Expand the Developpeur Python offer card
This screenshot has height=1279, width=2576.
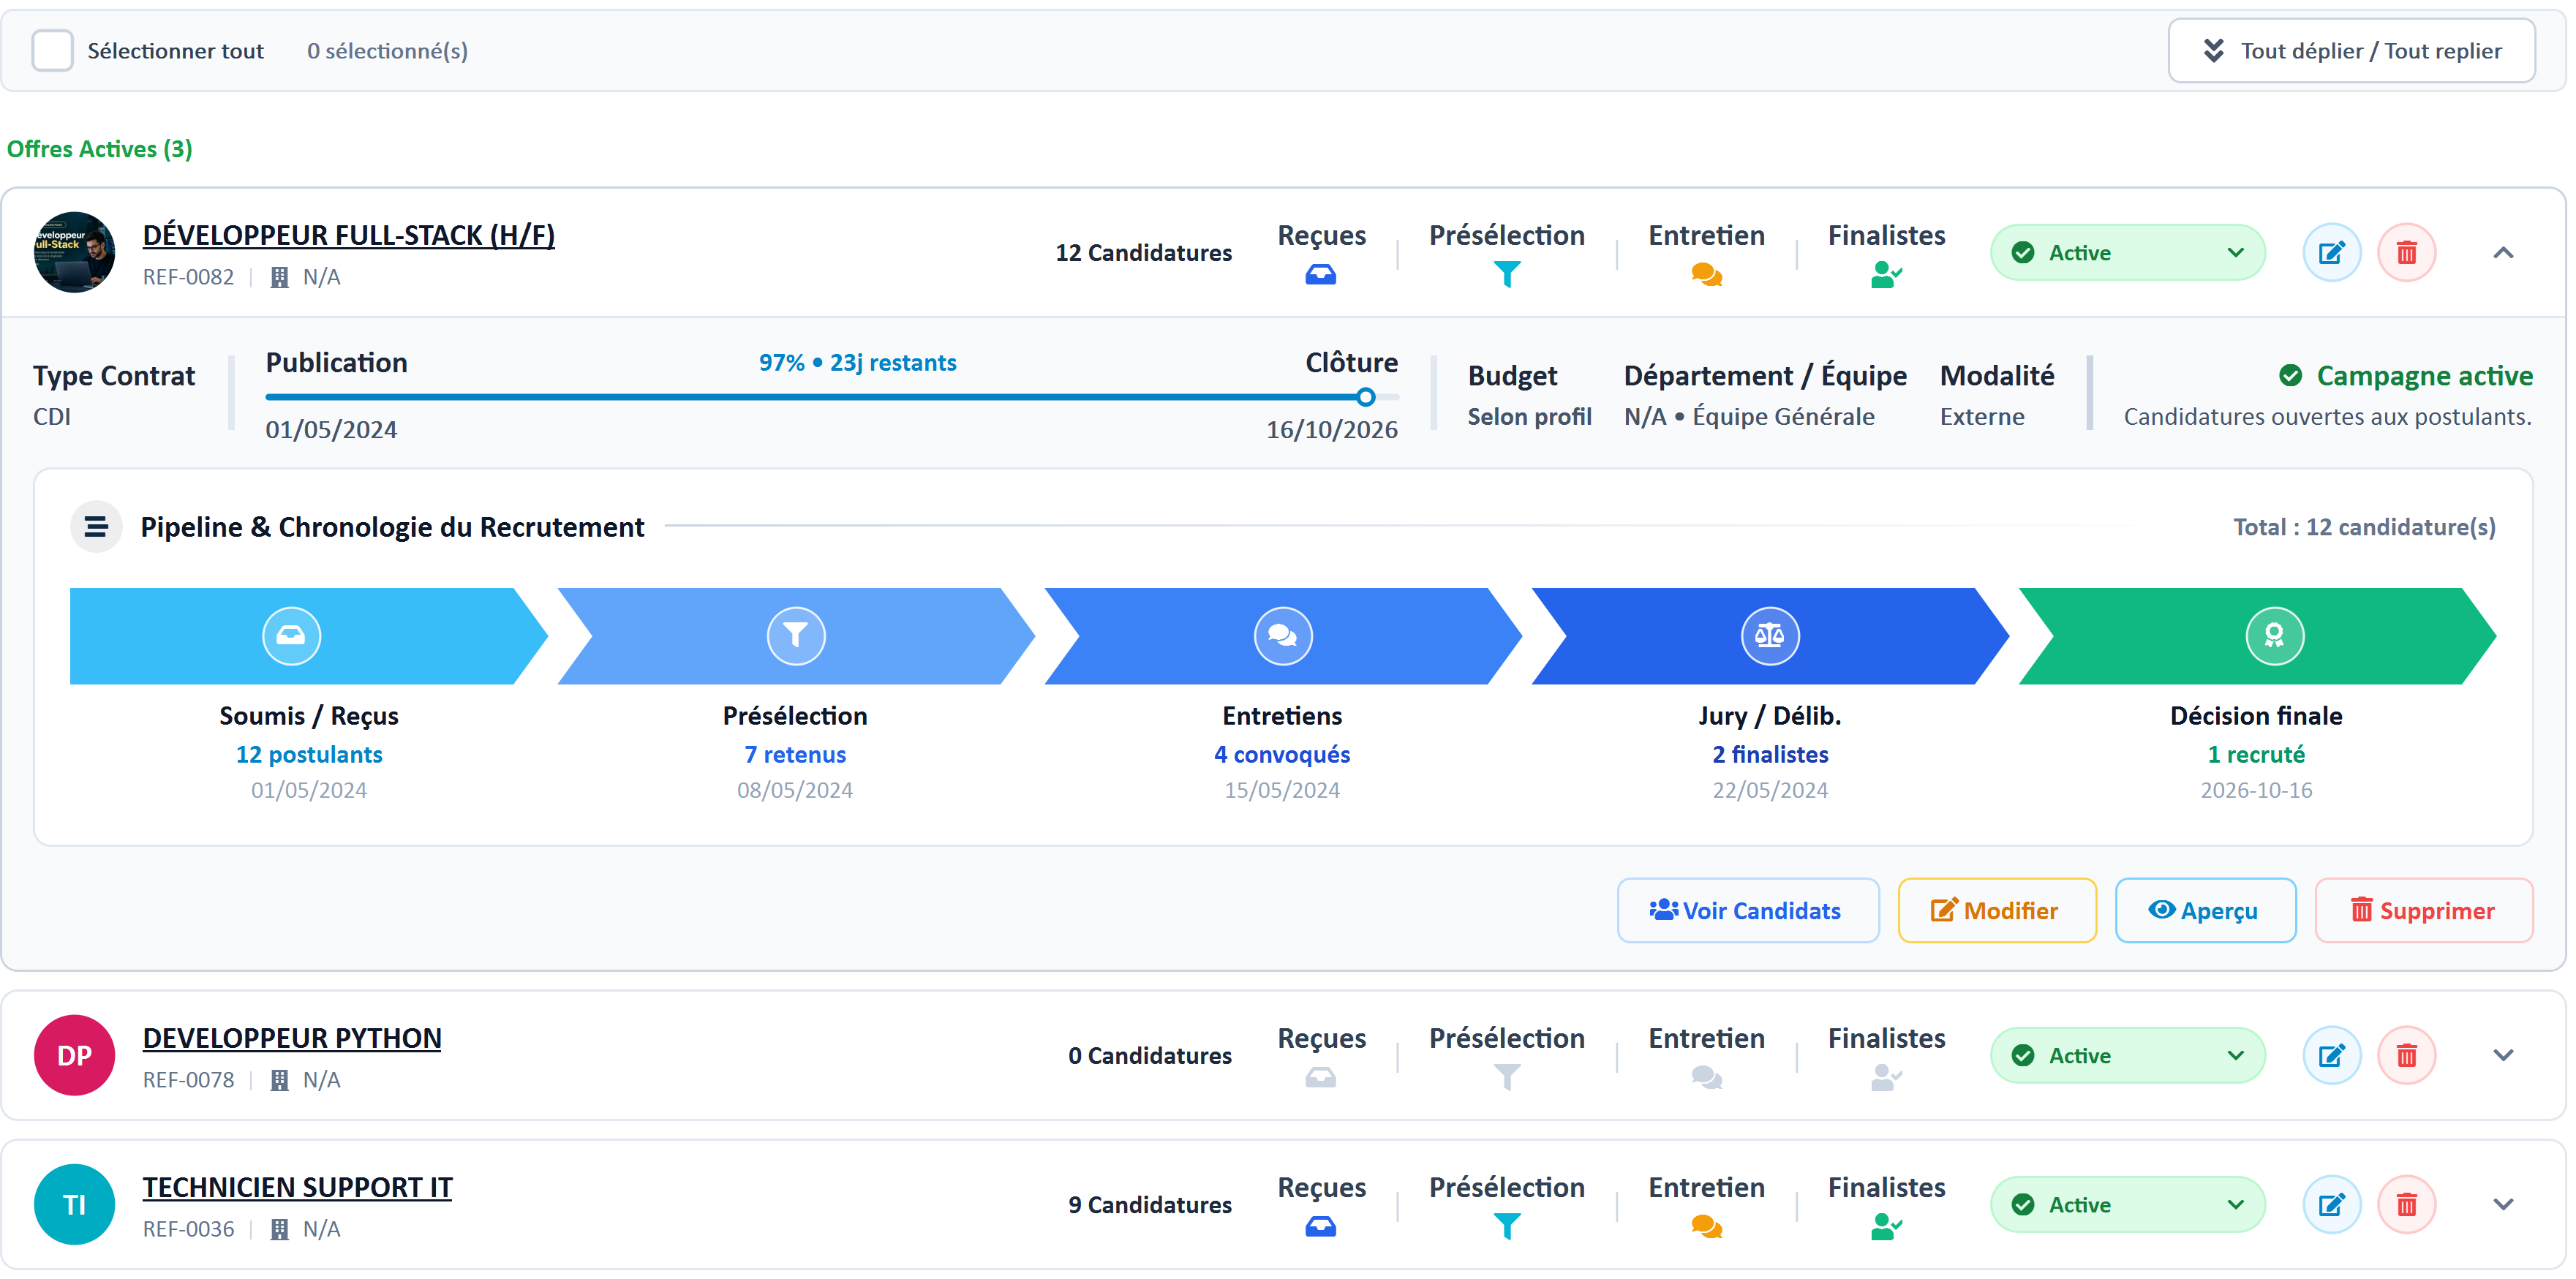click(2503, 1056)
